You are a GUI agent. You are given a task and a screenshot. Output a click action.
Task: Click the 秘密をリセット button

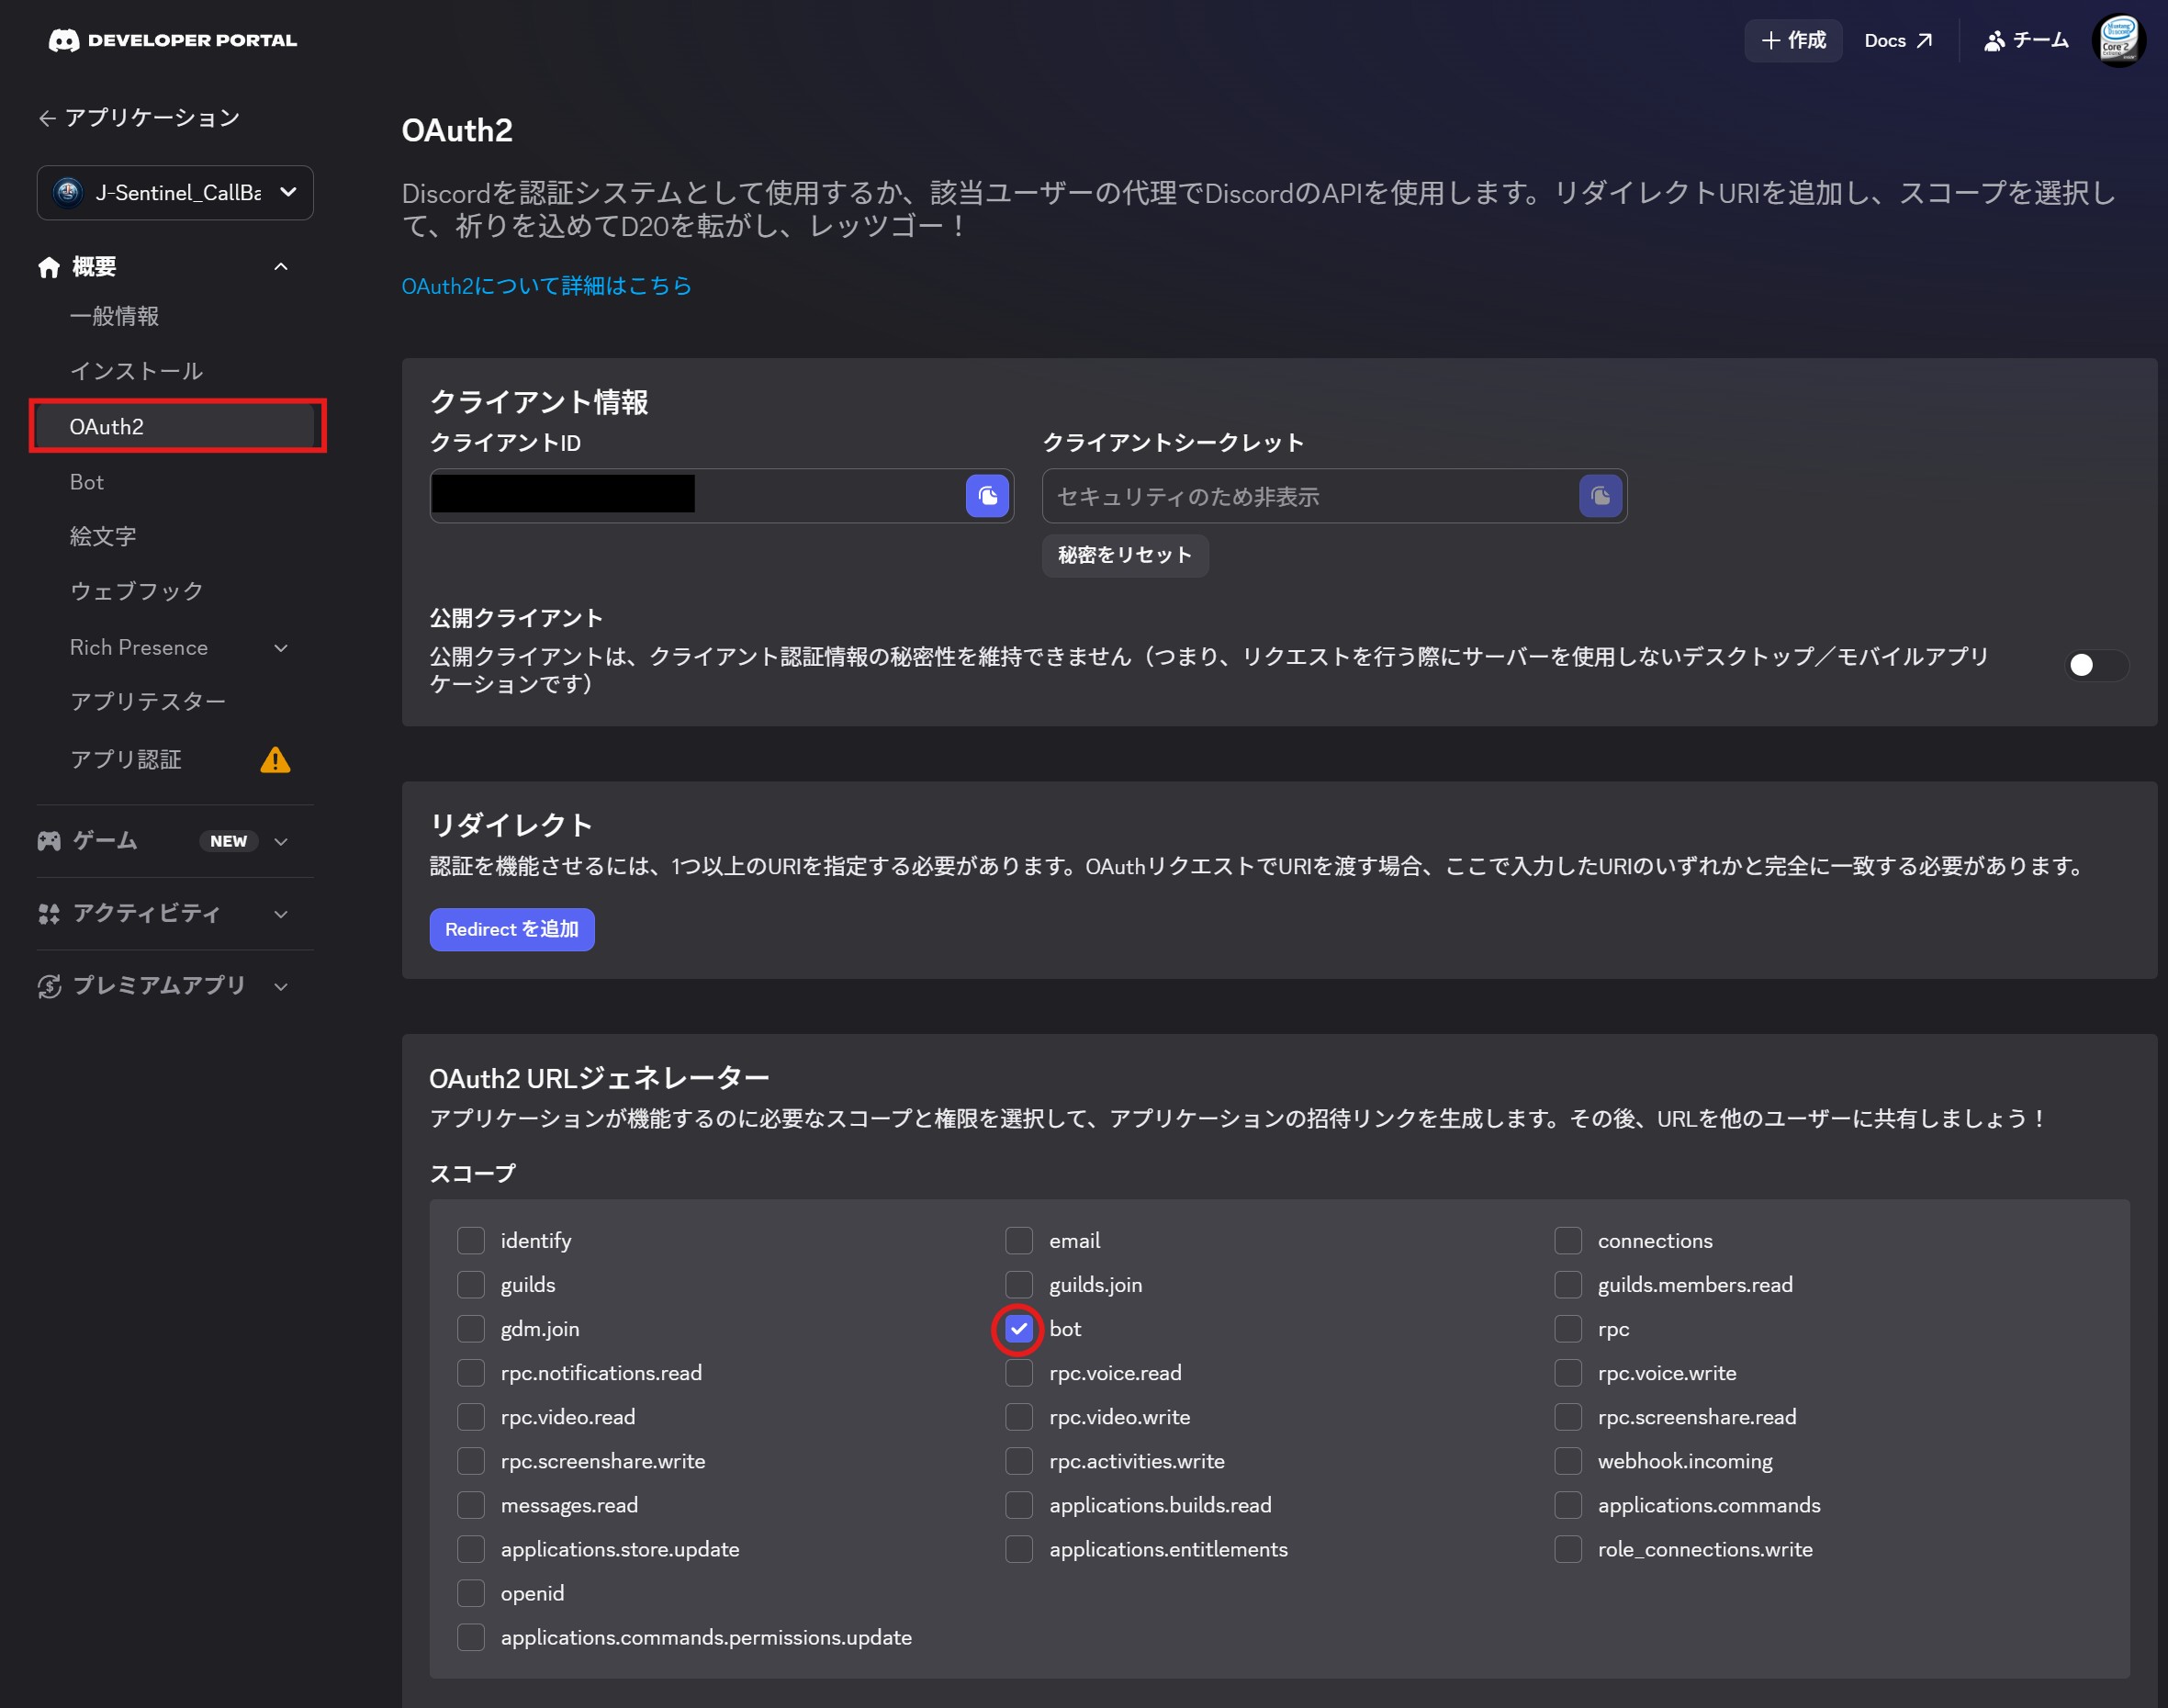click(1125, 555)
